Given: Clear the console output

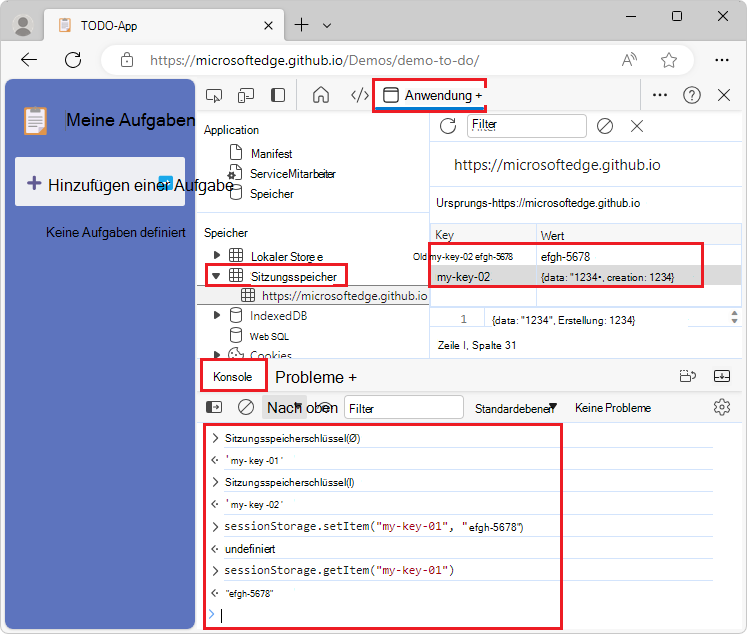Looking at the screenshot, I should (246, 407).
